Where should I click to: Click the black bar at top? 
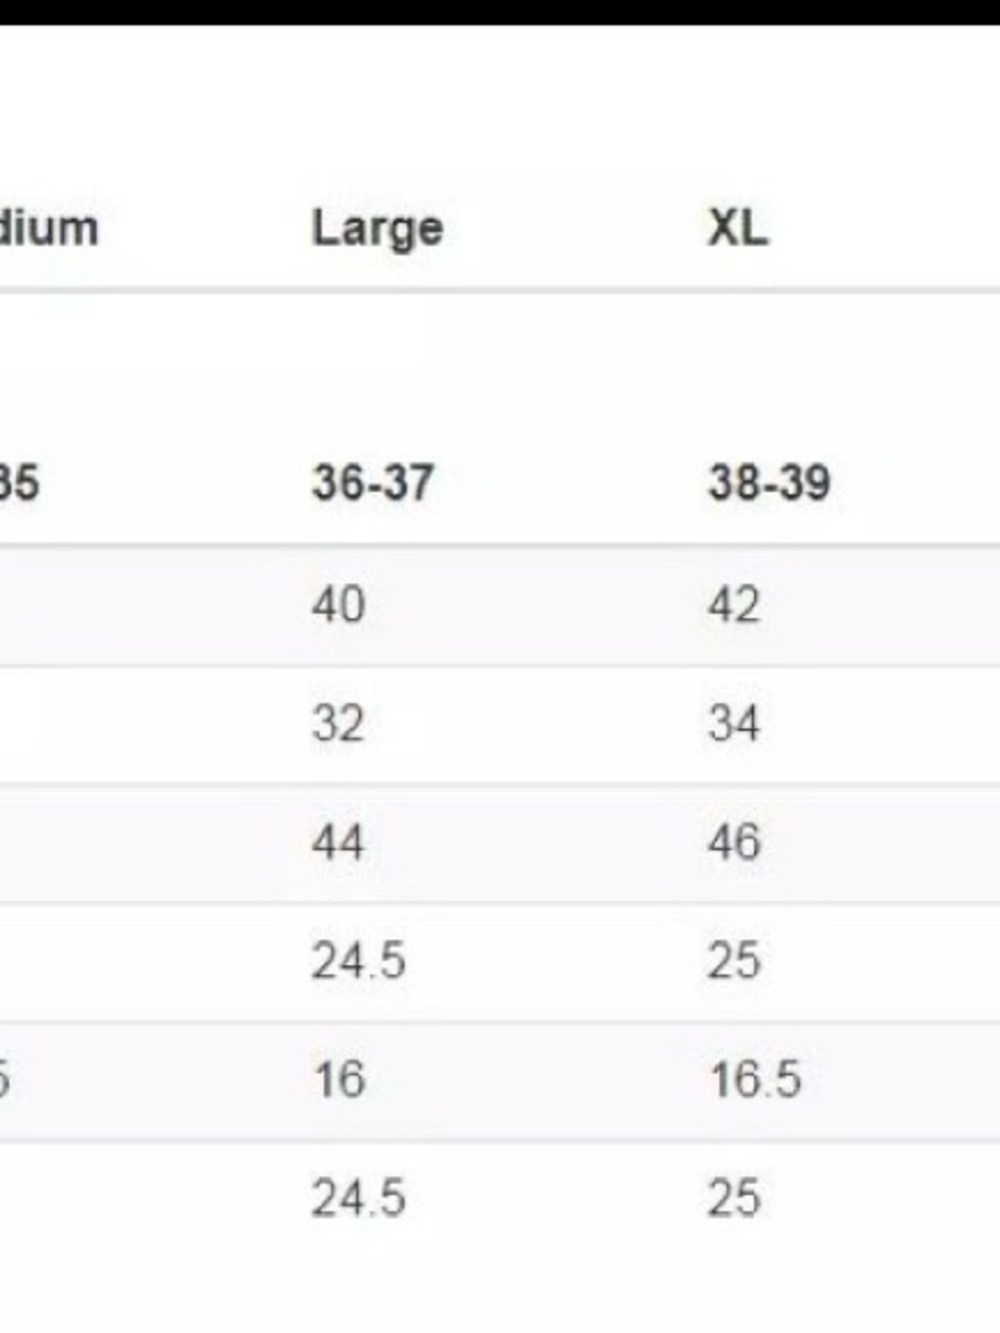point(500,12)
